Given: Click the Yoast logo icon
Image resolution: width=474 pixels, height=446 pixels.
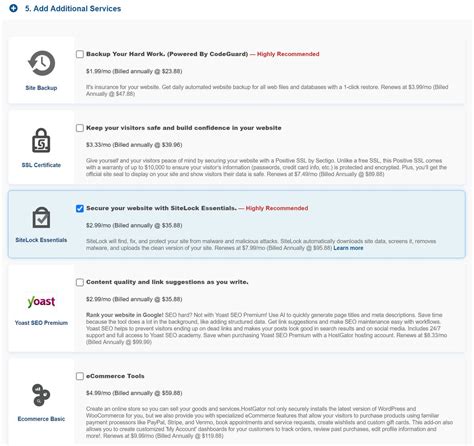Looking at the screenshot, I should click(41, 302).
